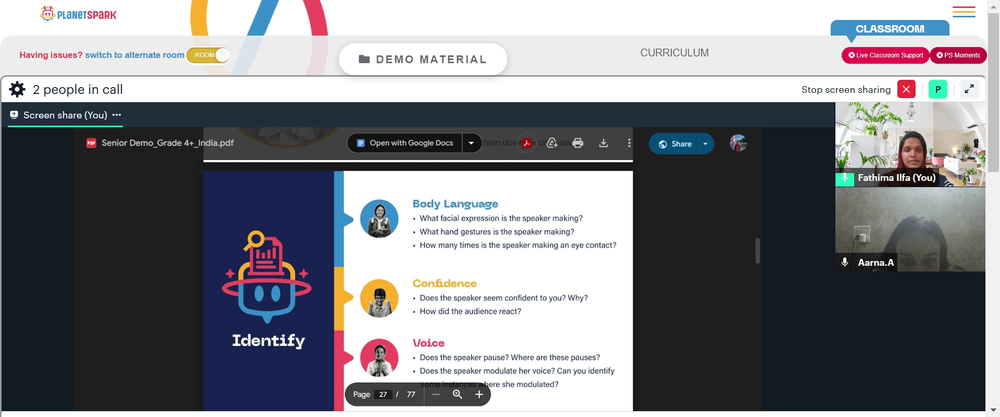Expand the Open with dropdown arrow
The image size is (1000, 417).
[471, 143]
